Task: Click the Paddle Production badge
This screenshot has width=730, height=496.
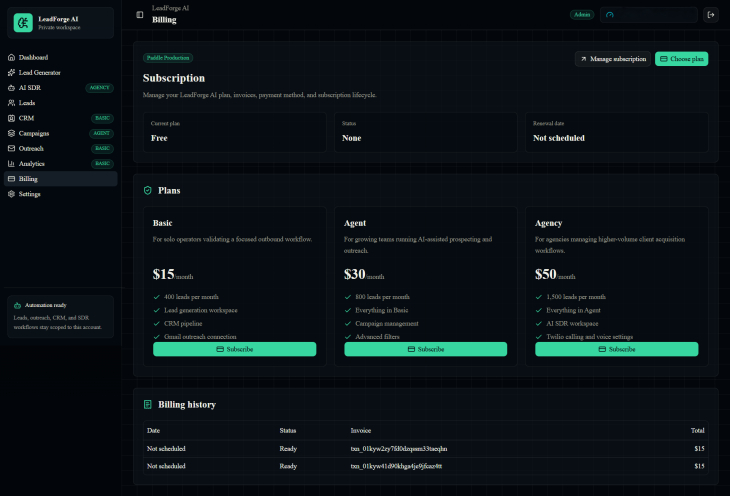Action: click(x=168, y=58)
